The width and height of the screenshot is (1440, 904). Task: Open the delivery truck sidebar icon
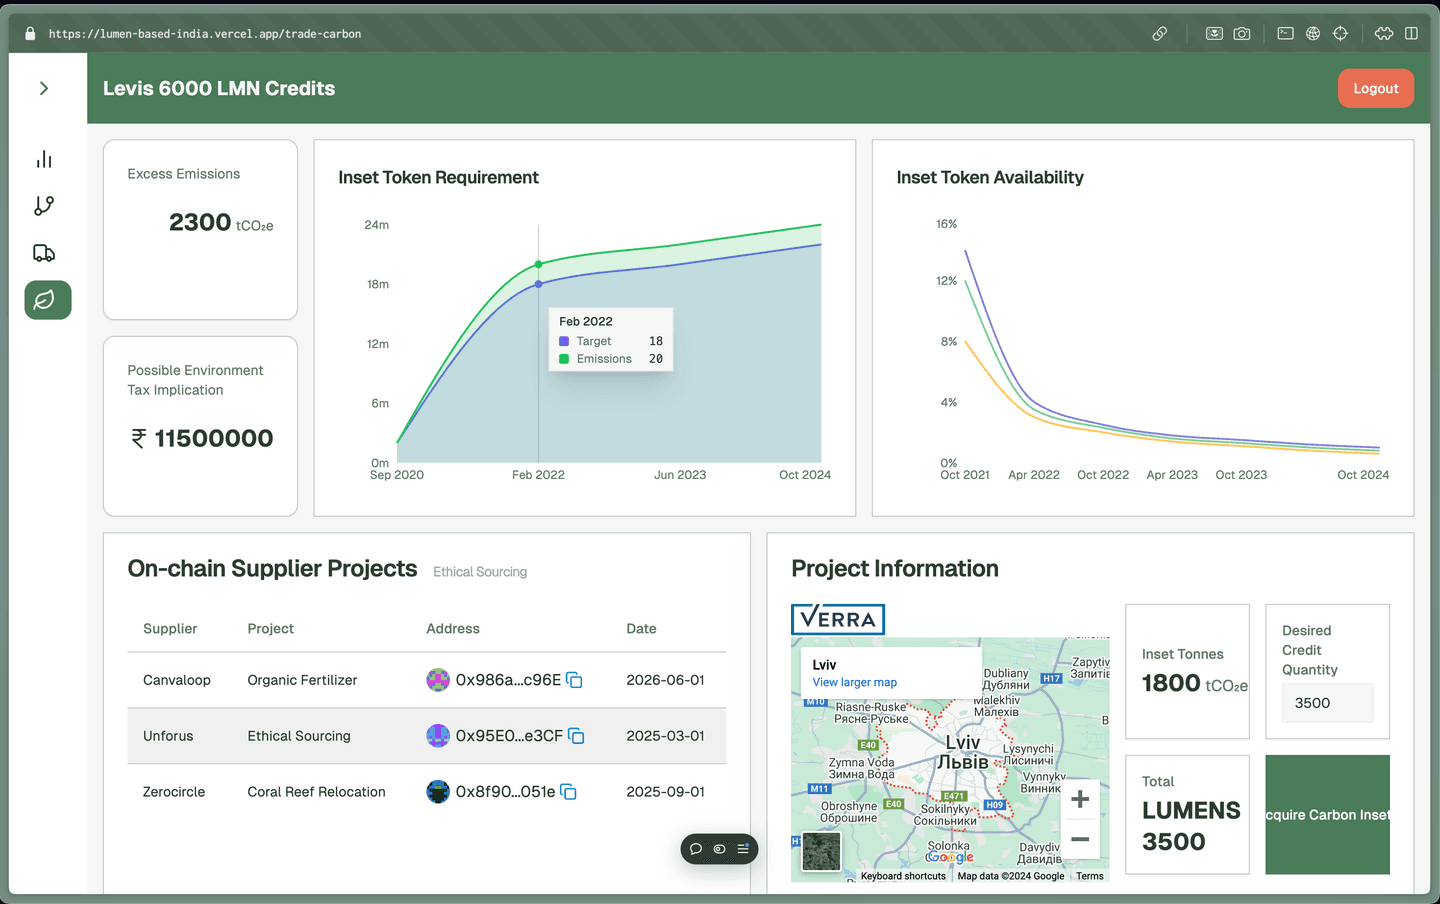coord(44,253)
